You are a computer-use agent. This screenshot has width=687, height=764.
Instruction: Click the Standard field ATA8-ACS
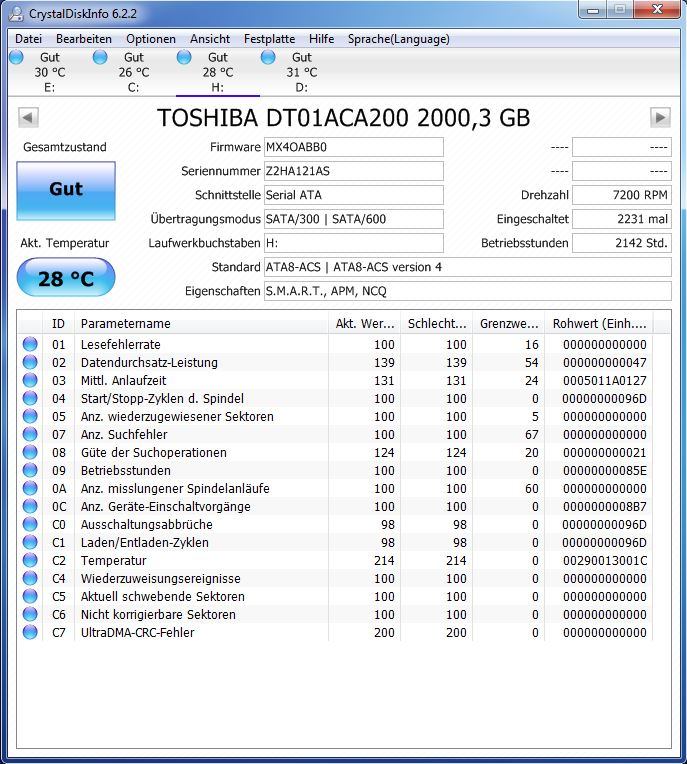click(x=468, y=267)
